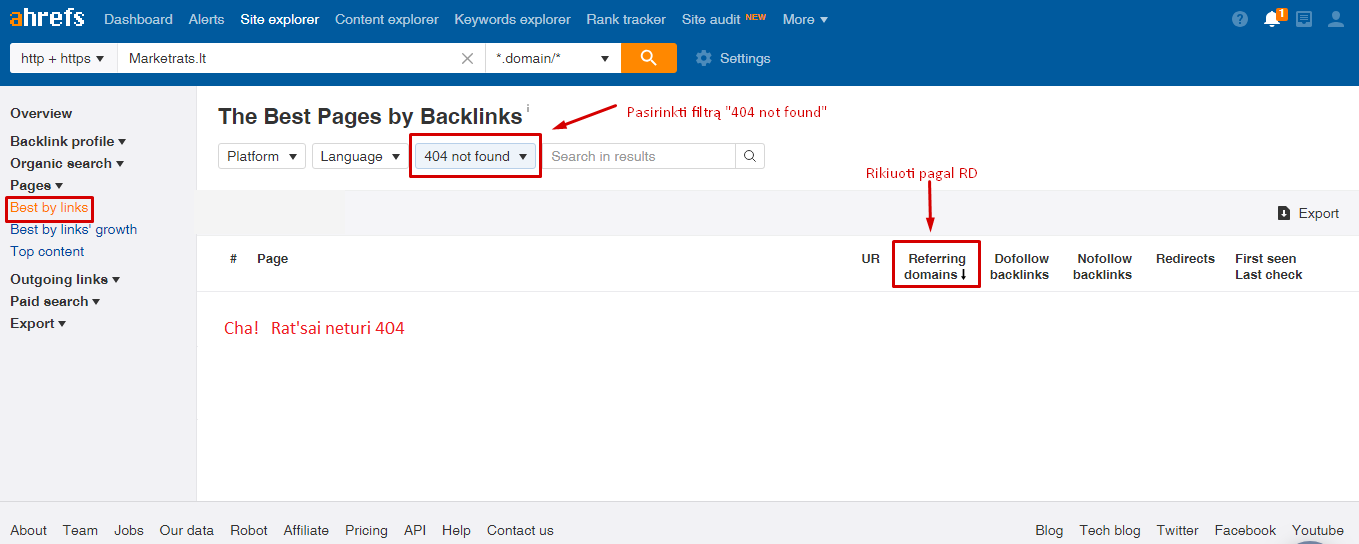Open Tech blog footer link
The image size is (1359, 544).
click(x=1110, y=530)
